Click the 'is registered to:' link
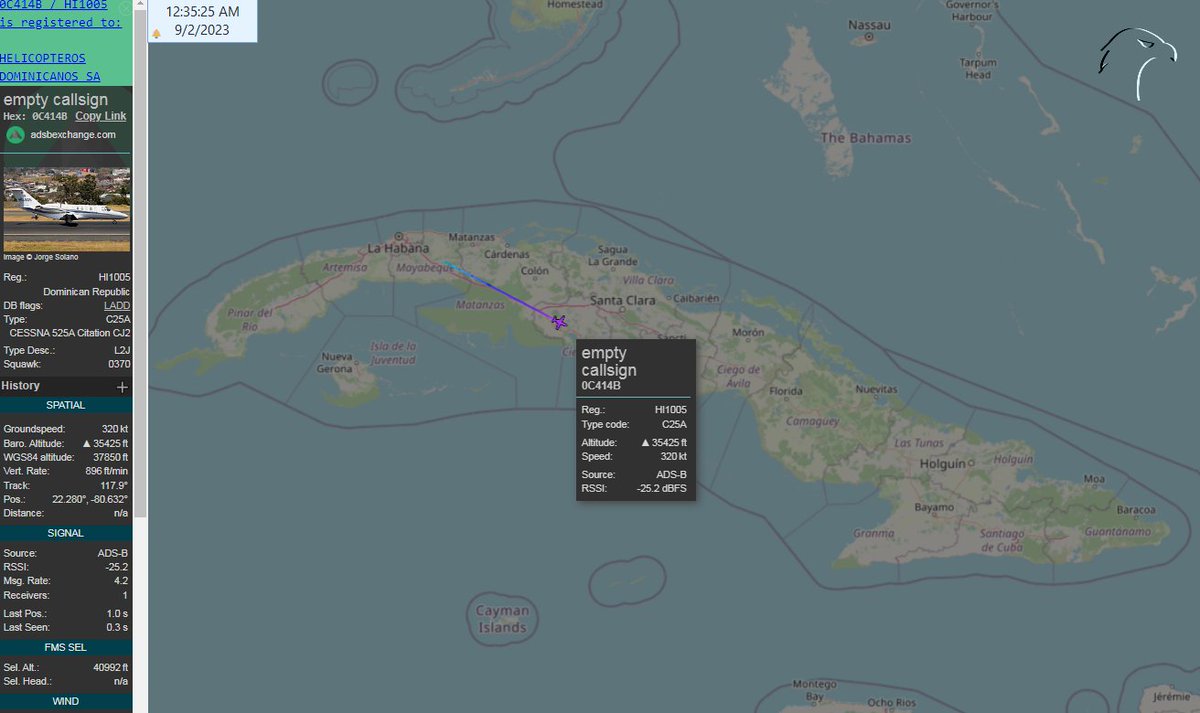1200x713 pixels. click(x=59, y=22)
